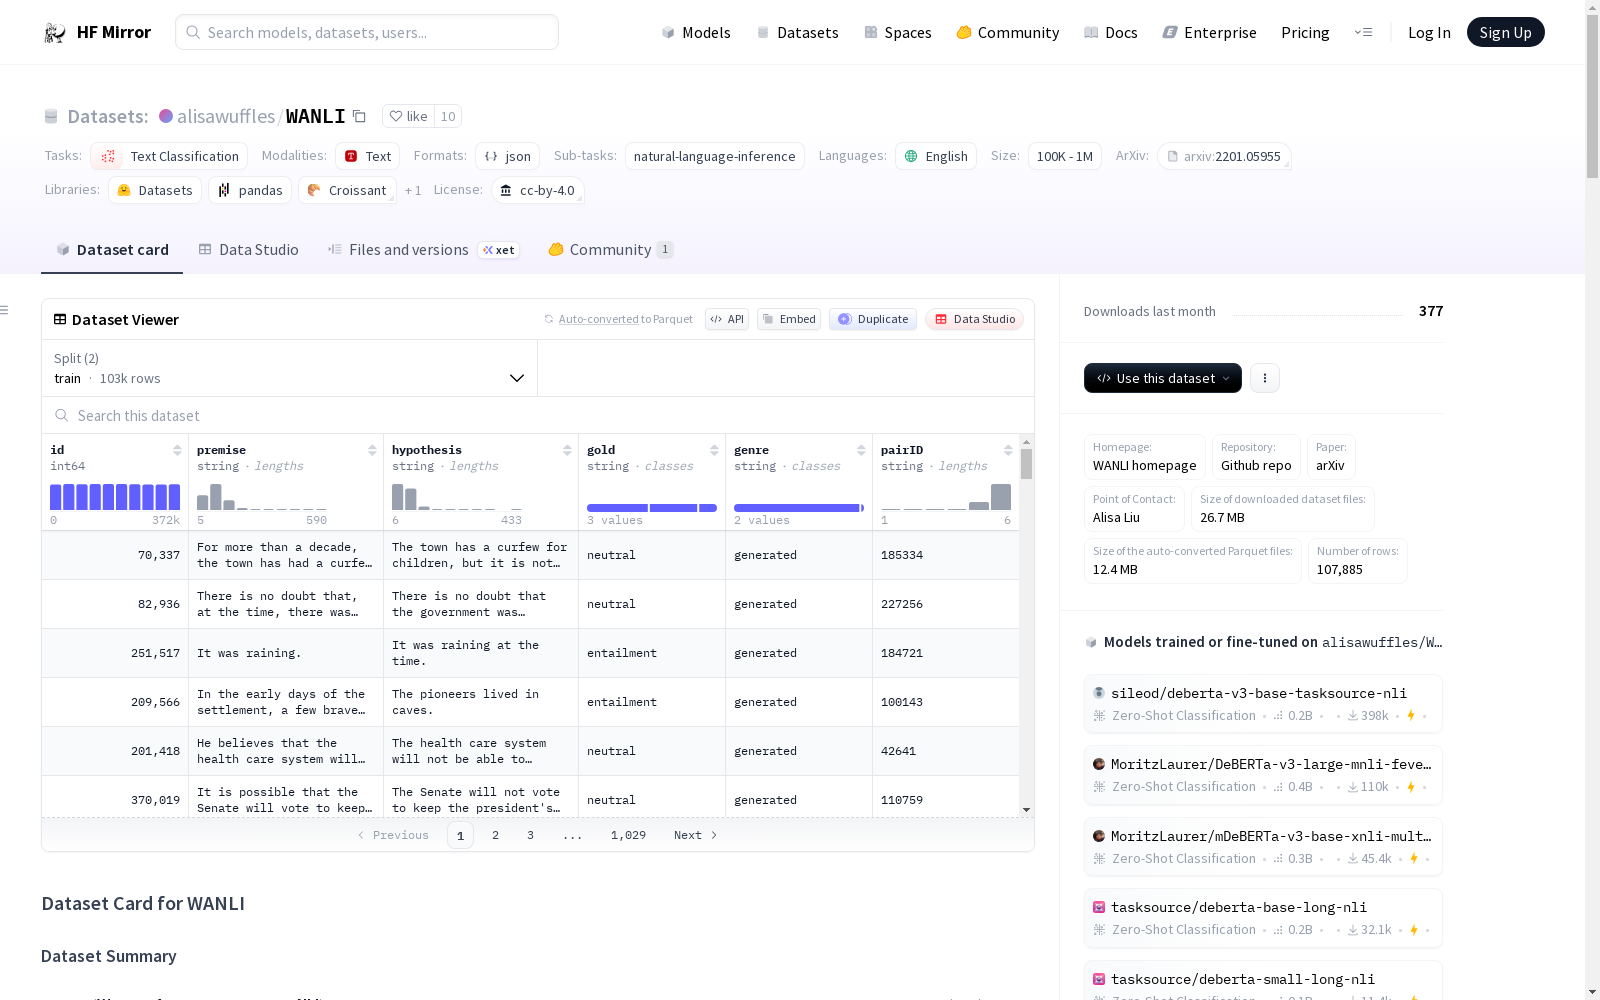Go to Next page of dataset rows
This screenshot has height=1000, width=1600.
tap(695, 835)
